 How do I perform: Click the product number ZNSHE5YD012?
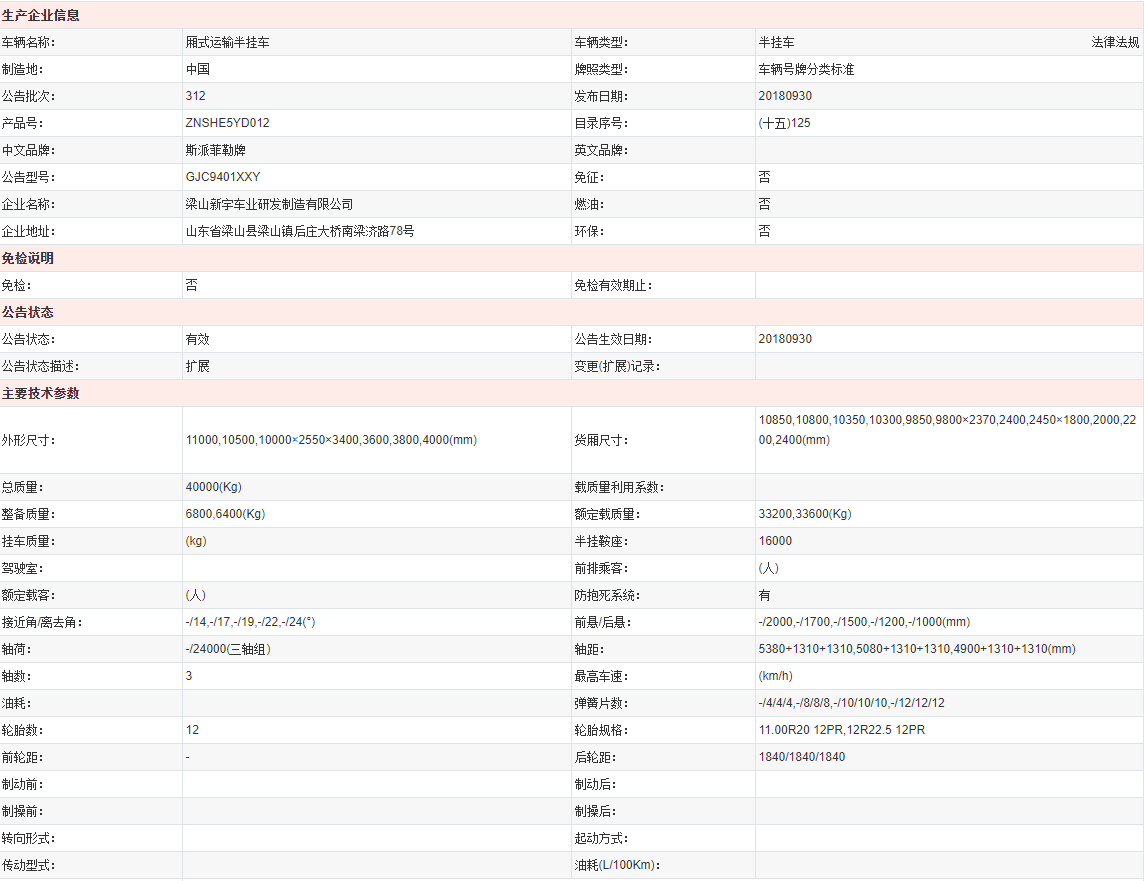coord(227,123)
